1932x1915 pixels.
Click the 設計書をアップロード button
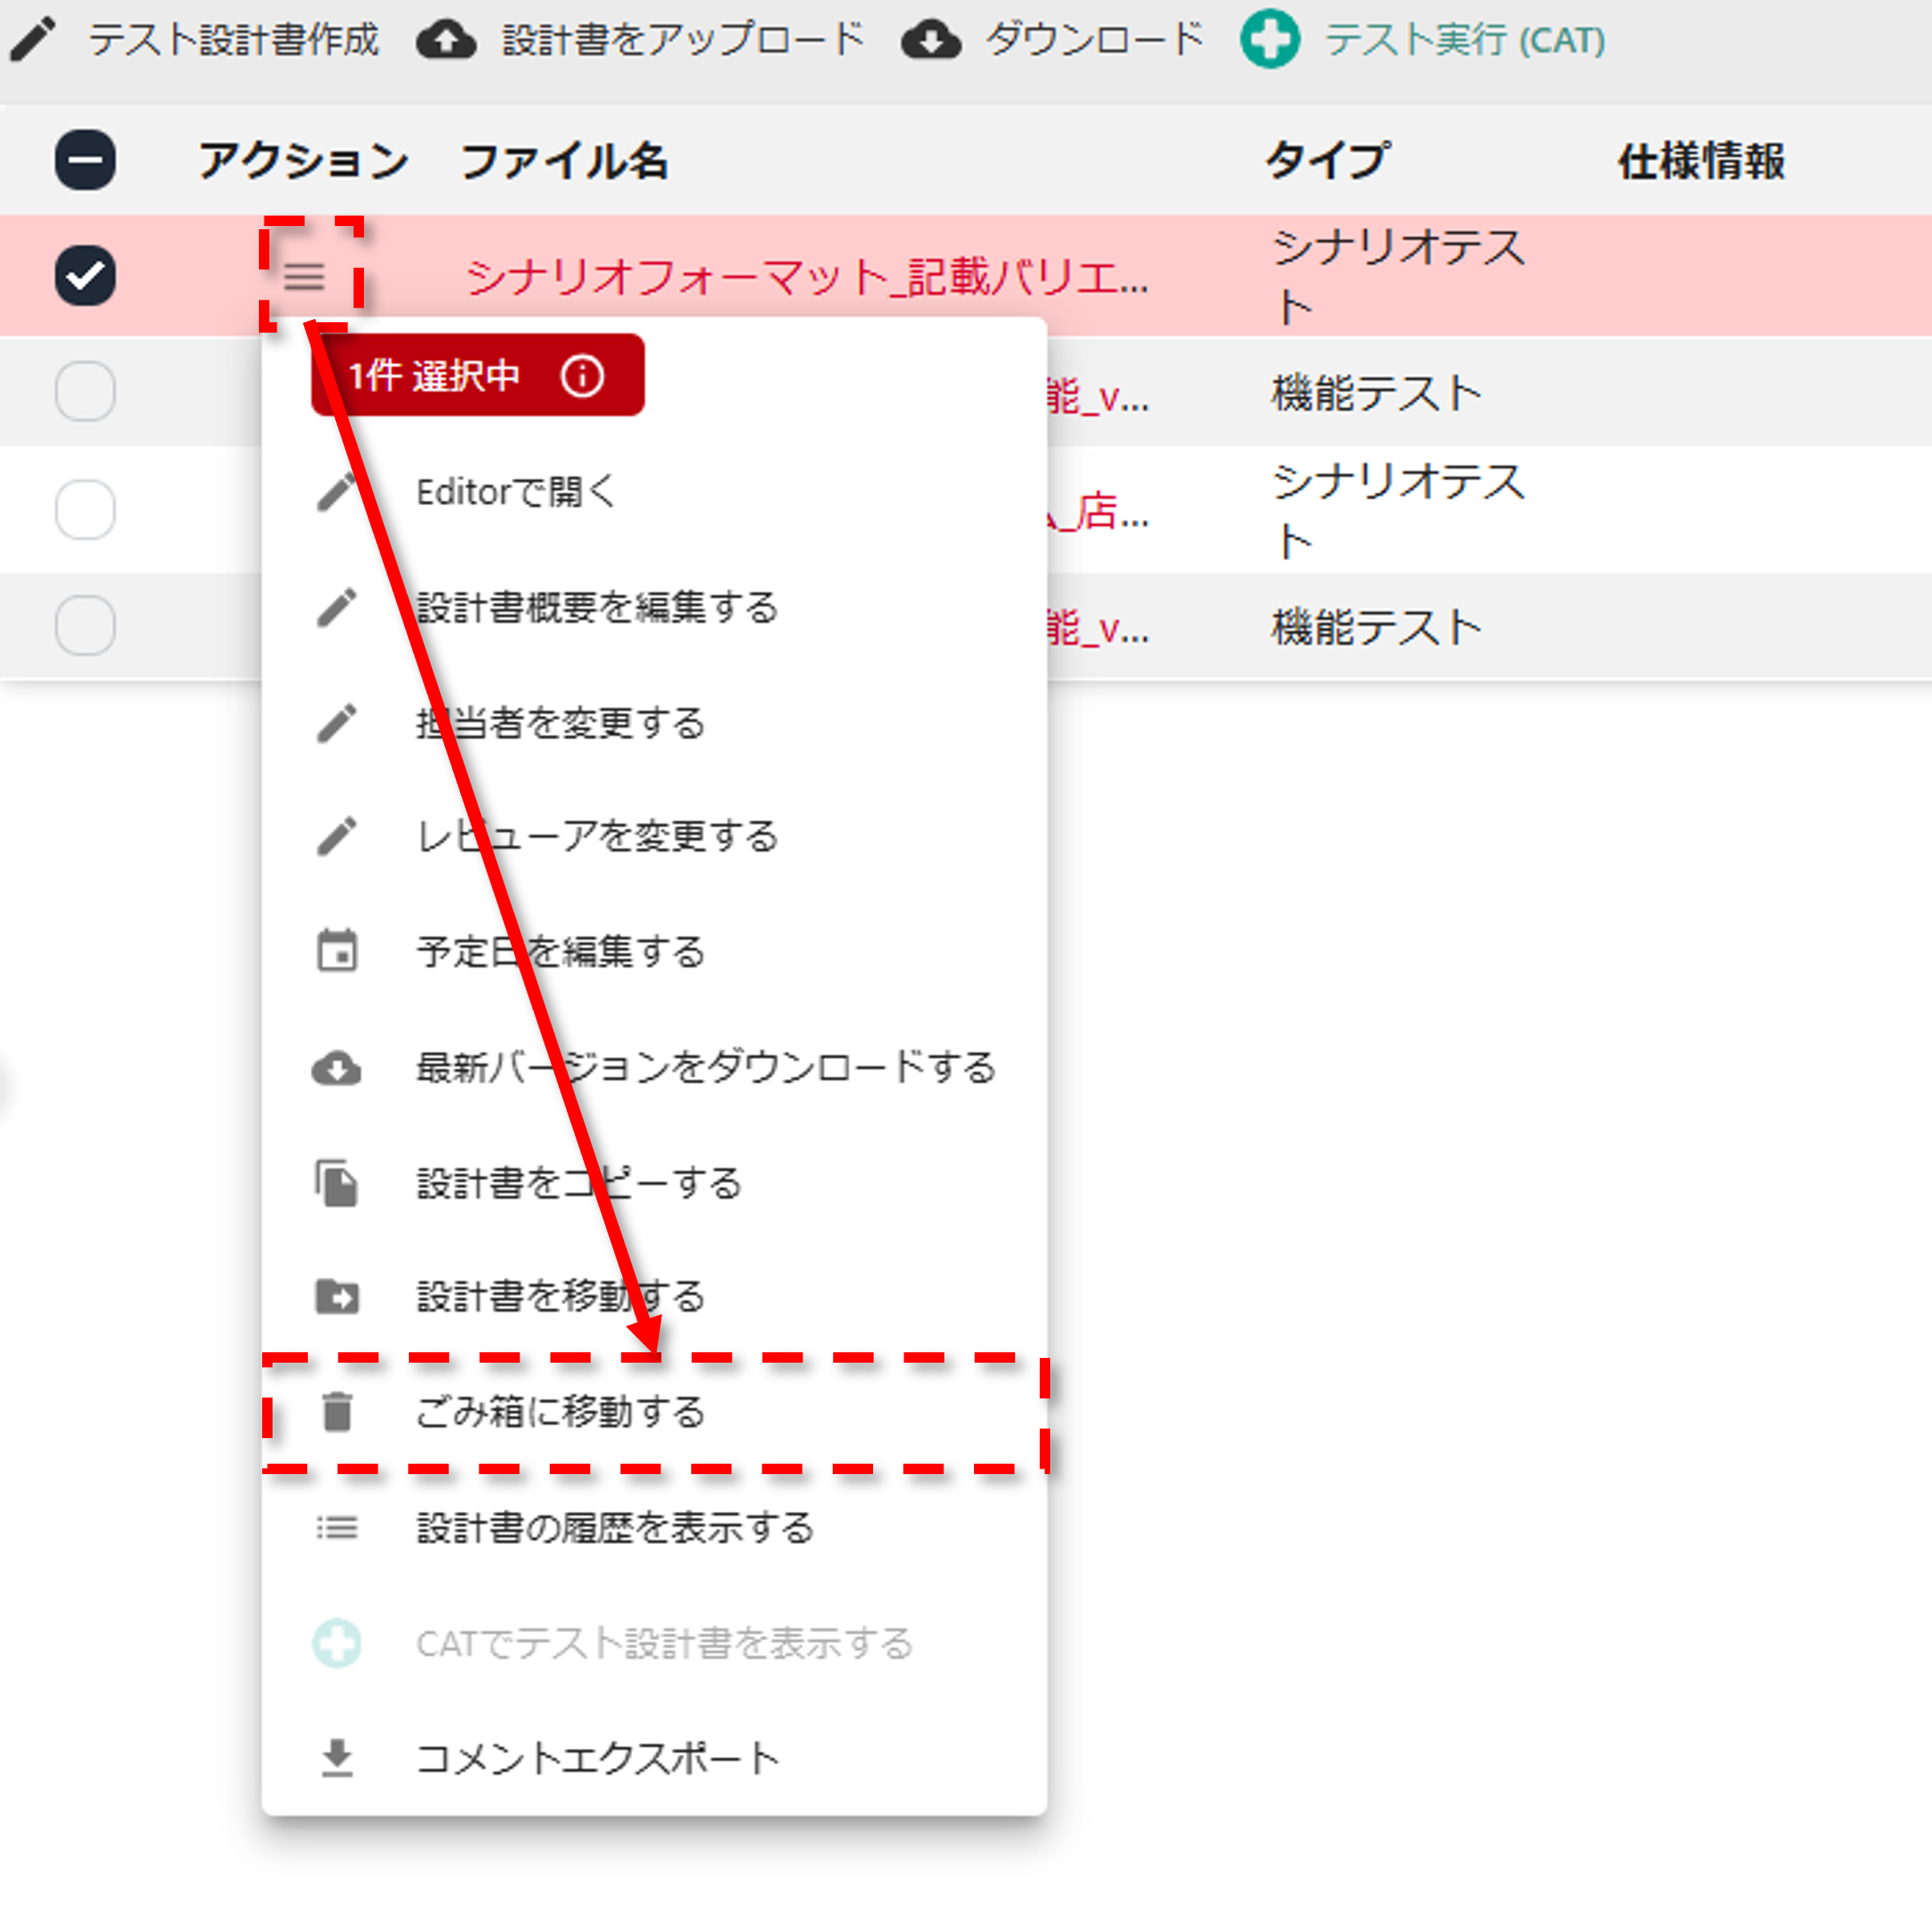pyautogui.click(x=641, y=40)
